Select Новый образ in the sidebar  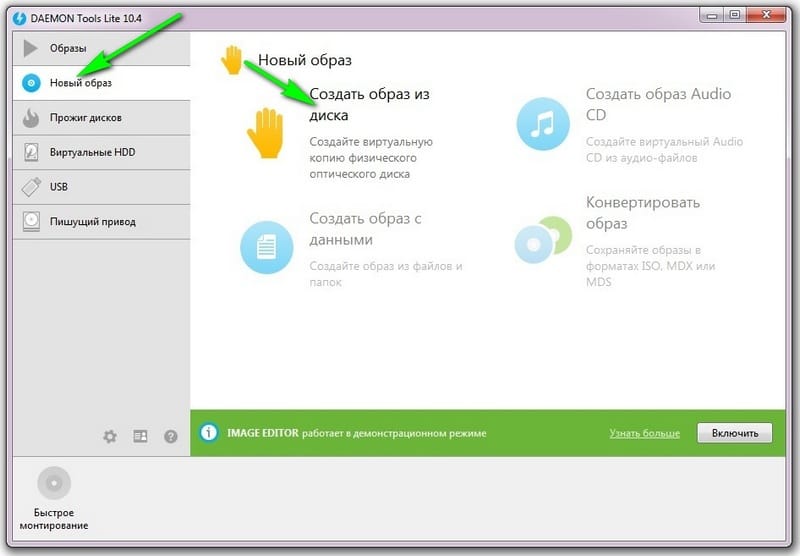click(x=101, y=83)
